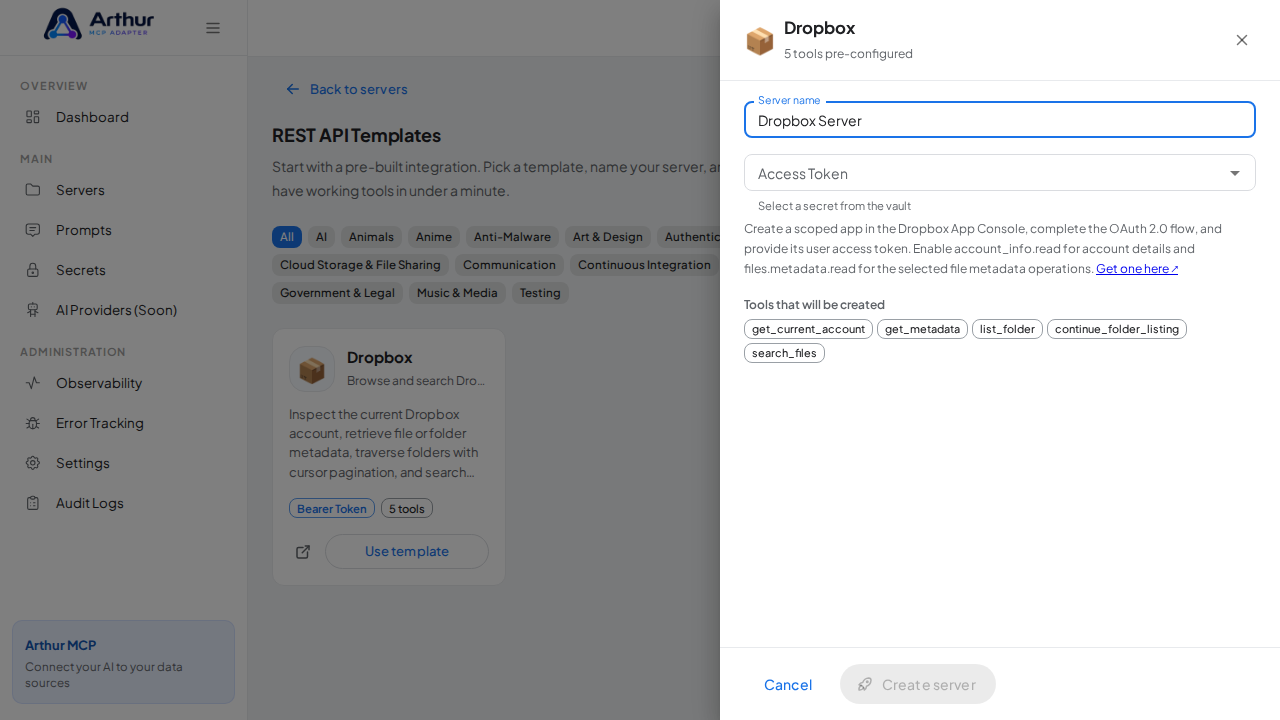
Task: Select the Music & Media category chip
Action: 457,293
